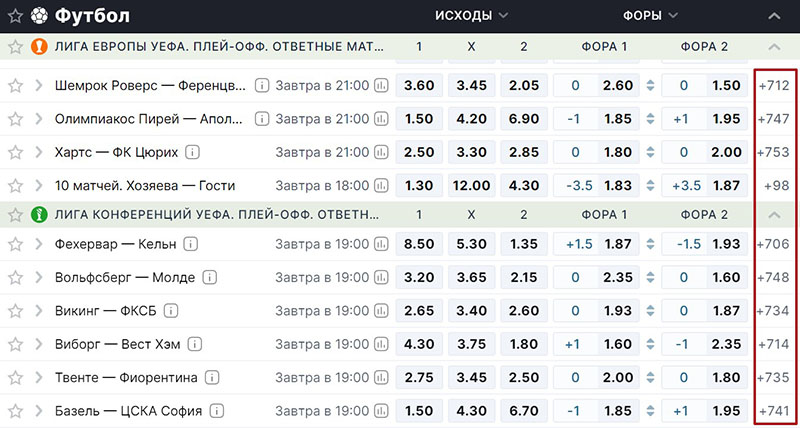
Task: Select odds 1.50 on Олимпиакос Пирей win
Action: [419, 119]
